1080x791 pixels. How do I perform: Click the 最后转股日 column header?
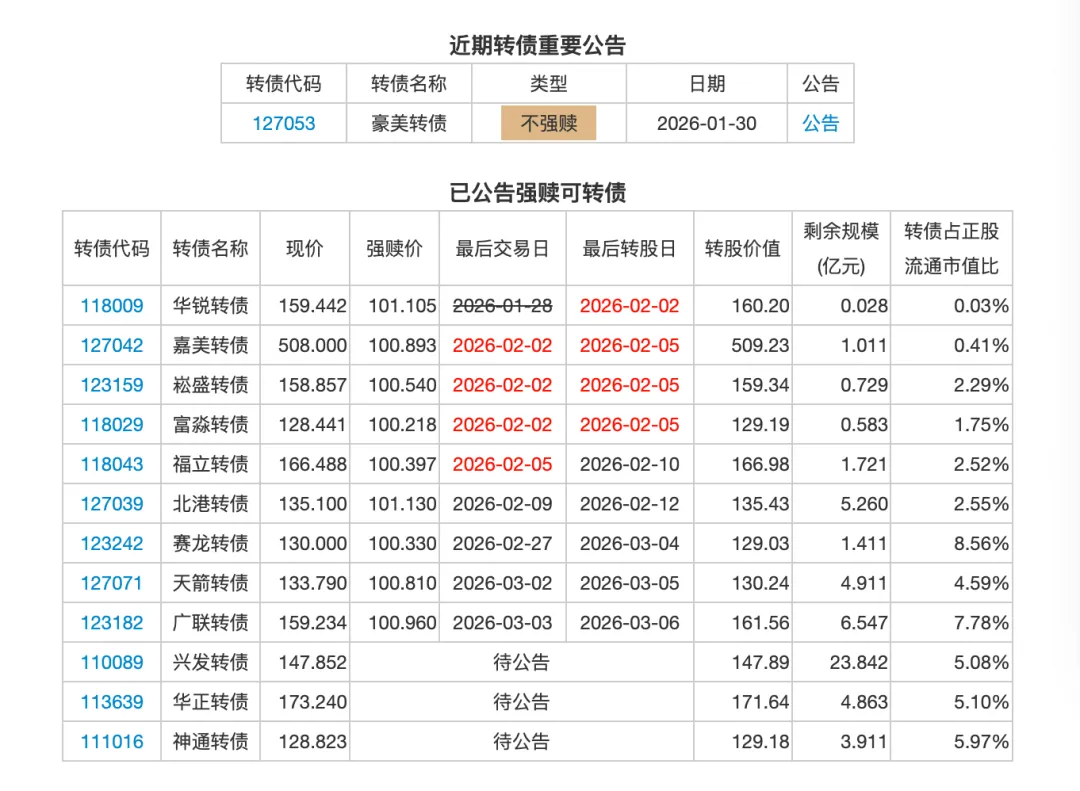(630, 248)
